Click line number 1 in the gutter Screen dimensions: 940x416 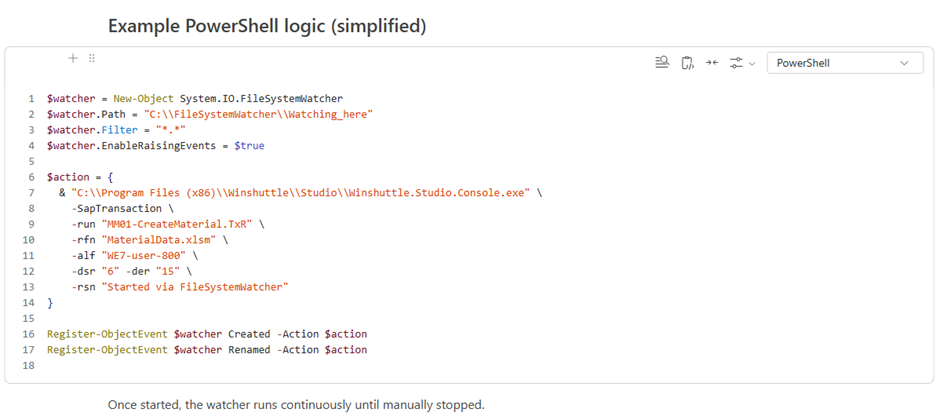[32, 99]
